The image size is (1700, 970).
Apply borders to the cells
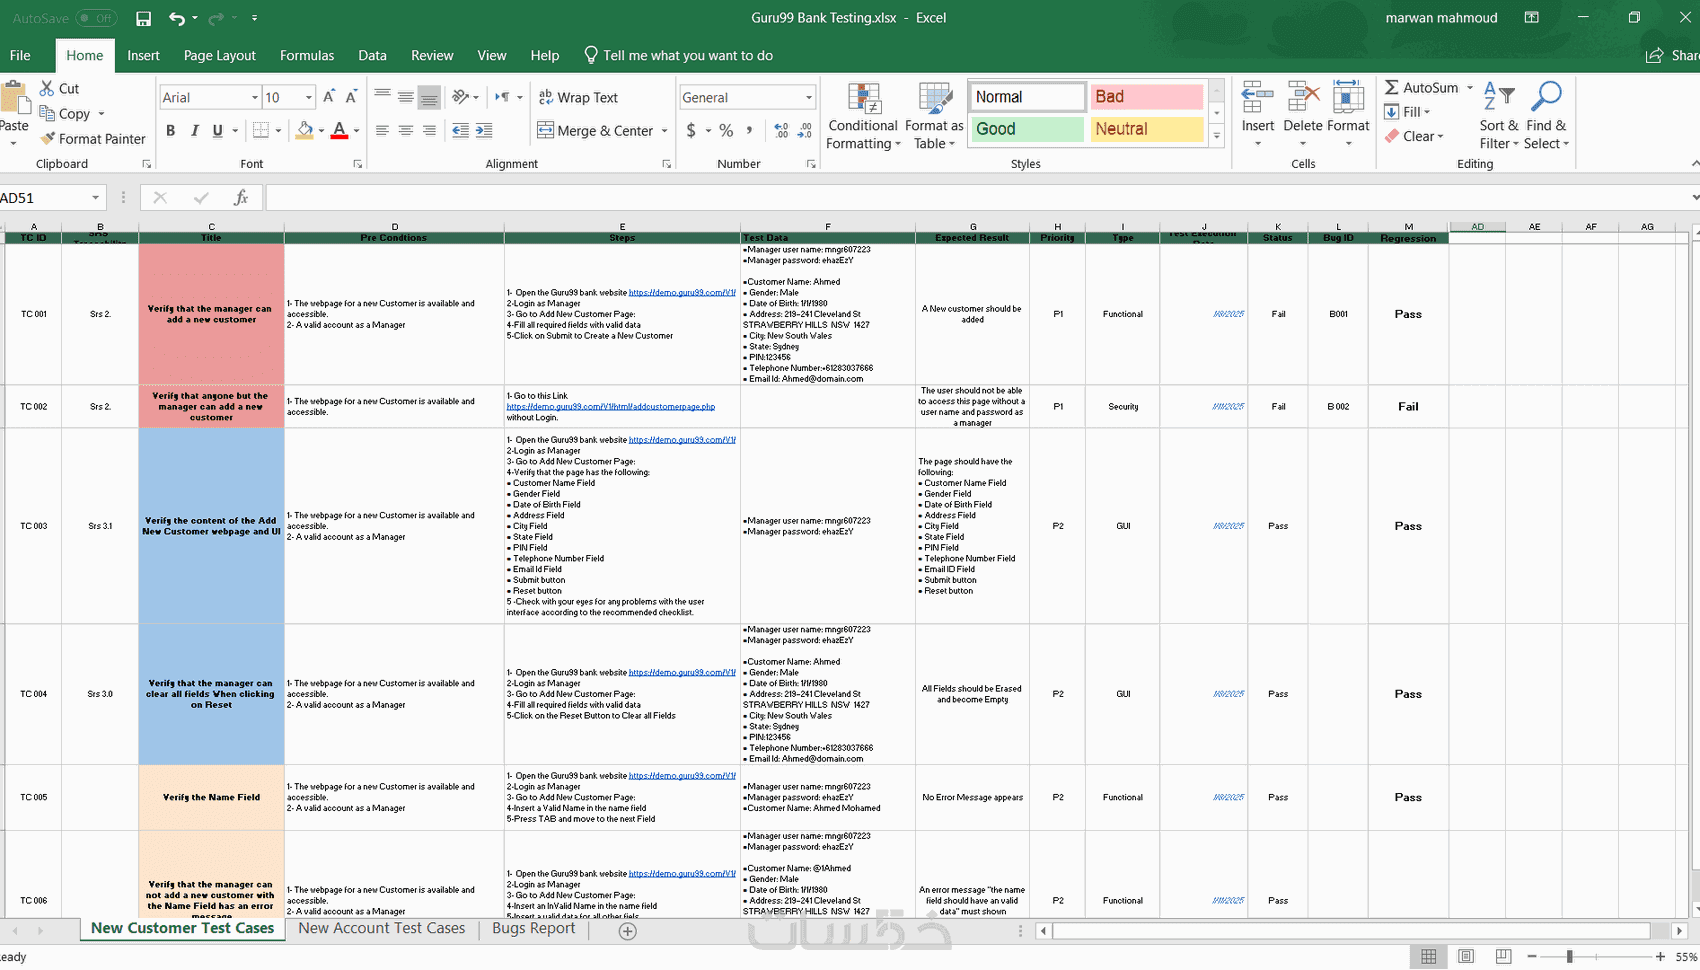[x=261, y=130]
